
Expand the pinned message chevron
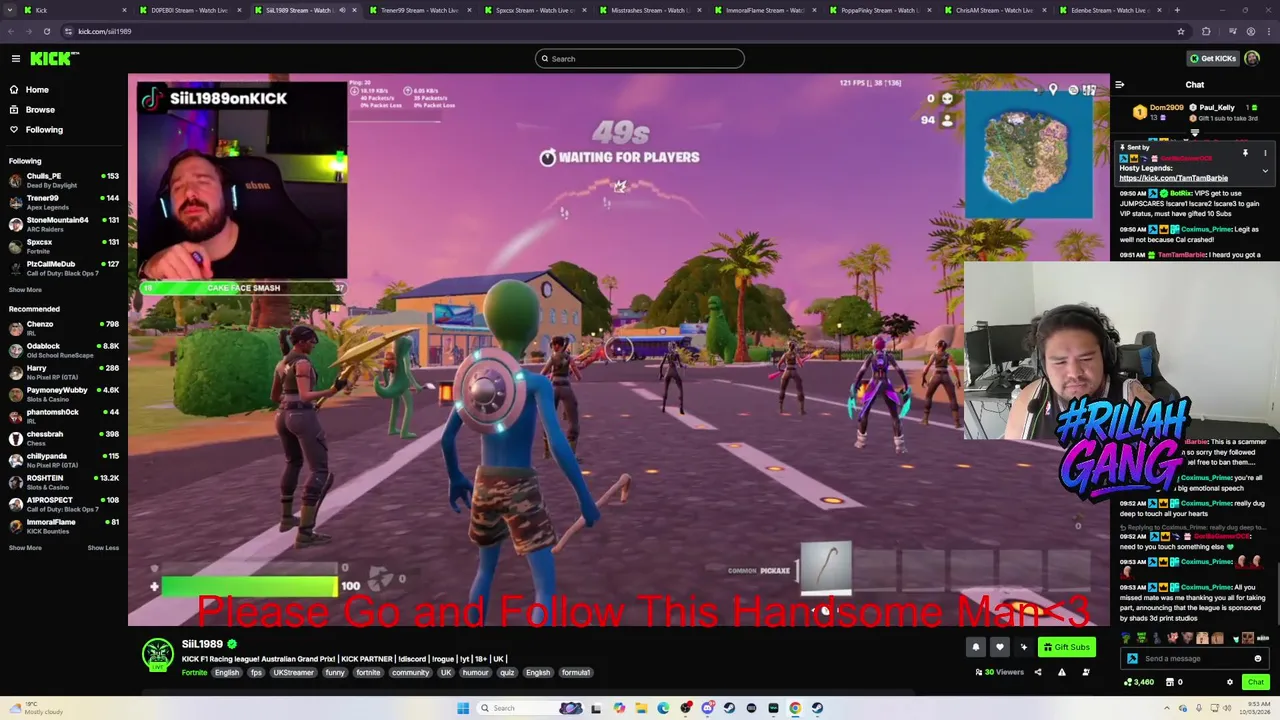pyautogui.click(x=1265, y=171)
